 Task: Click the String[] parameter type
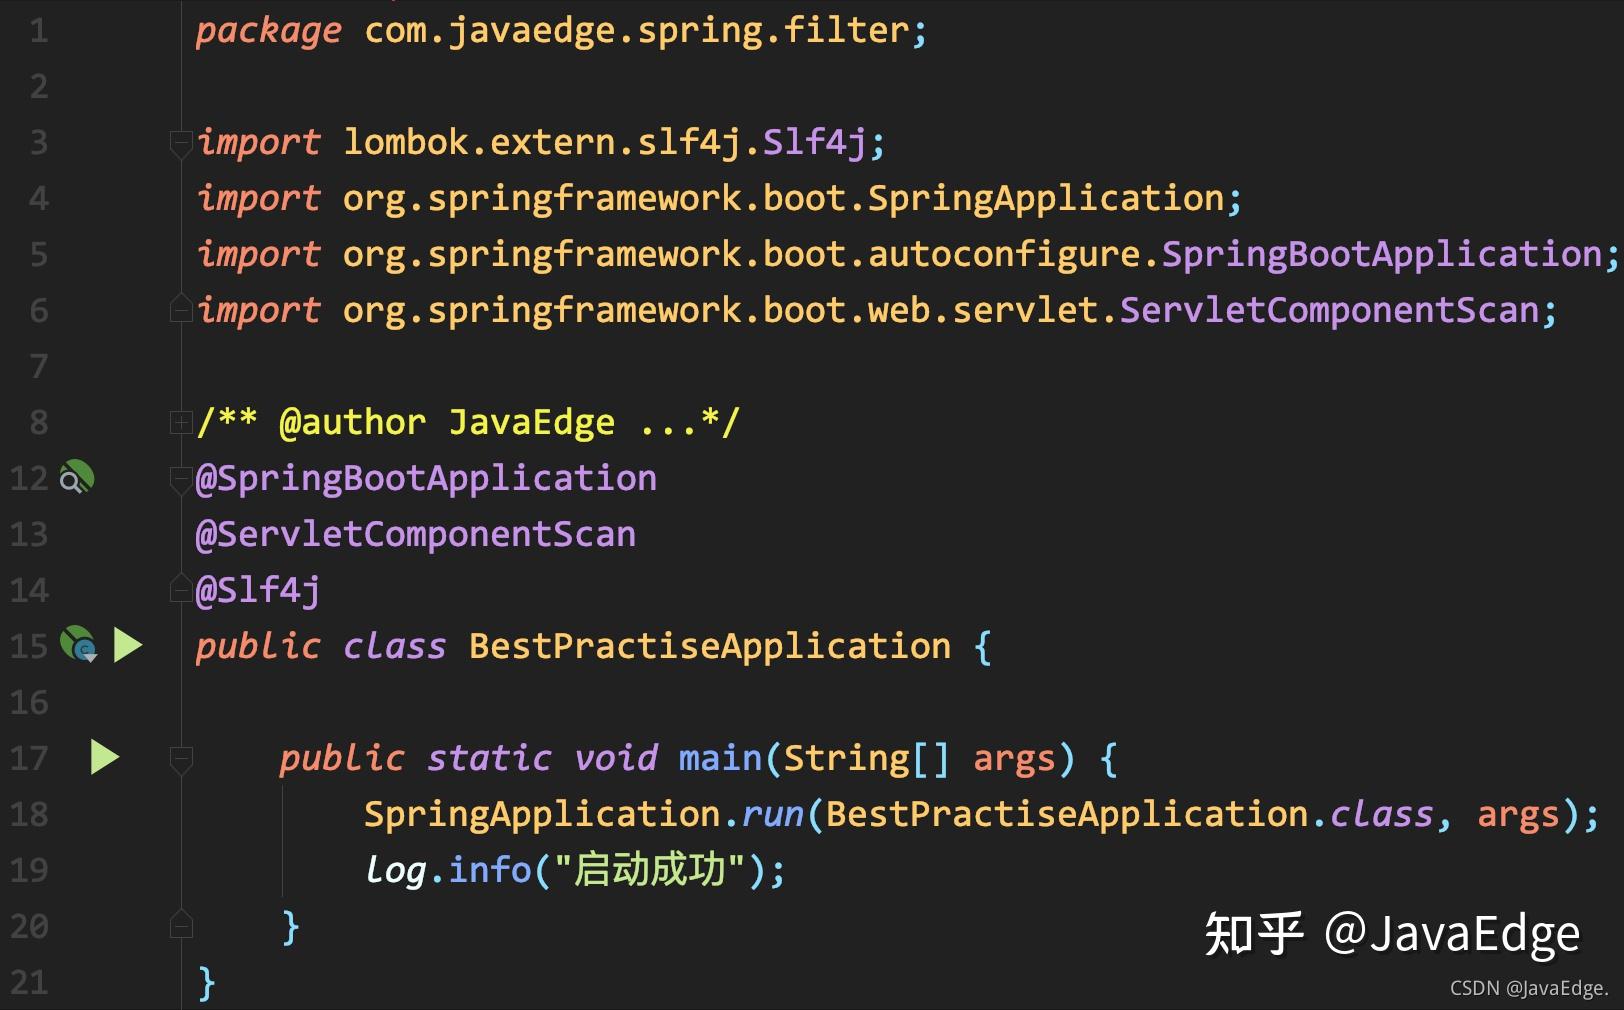pyautogui.click(x=867, y=759)
